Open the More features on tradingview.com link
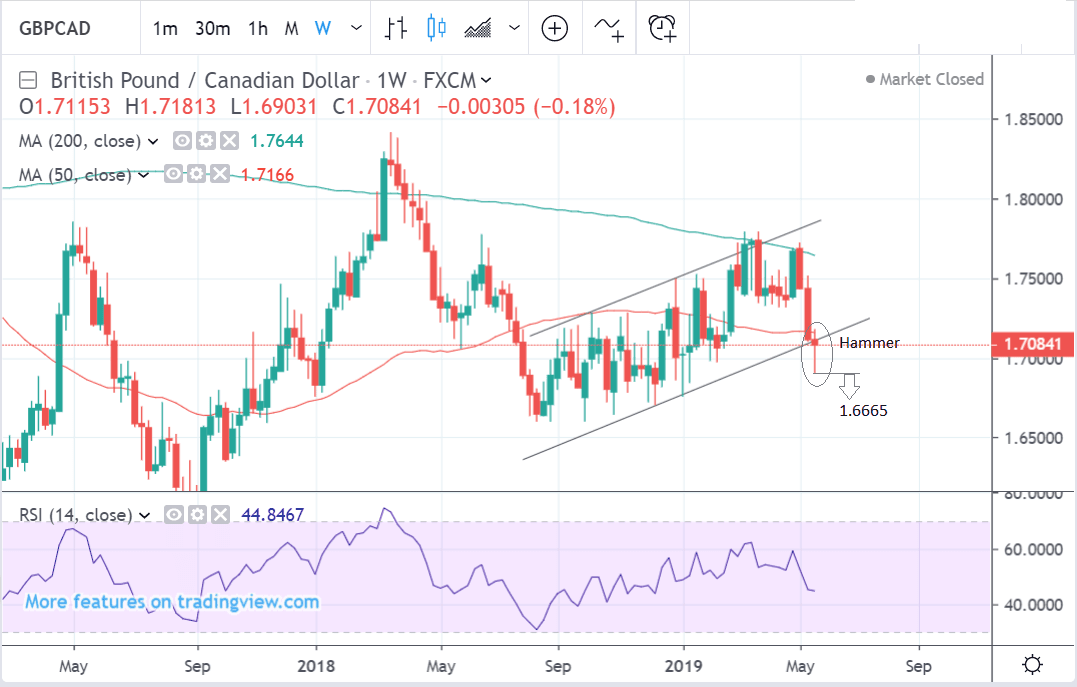 172,602
